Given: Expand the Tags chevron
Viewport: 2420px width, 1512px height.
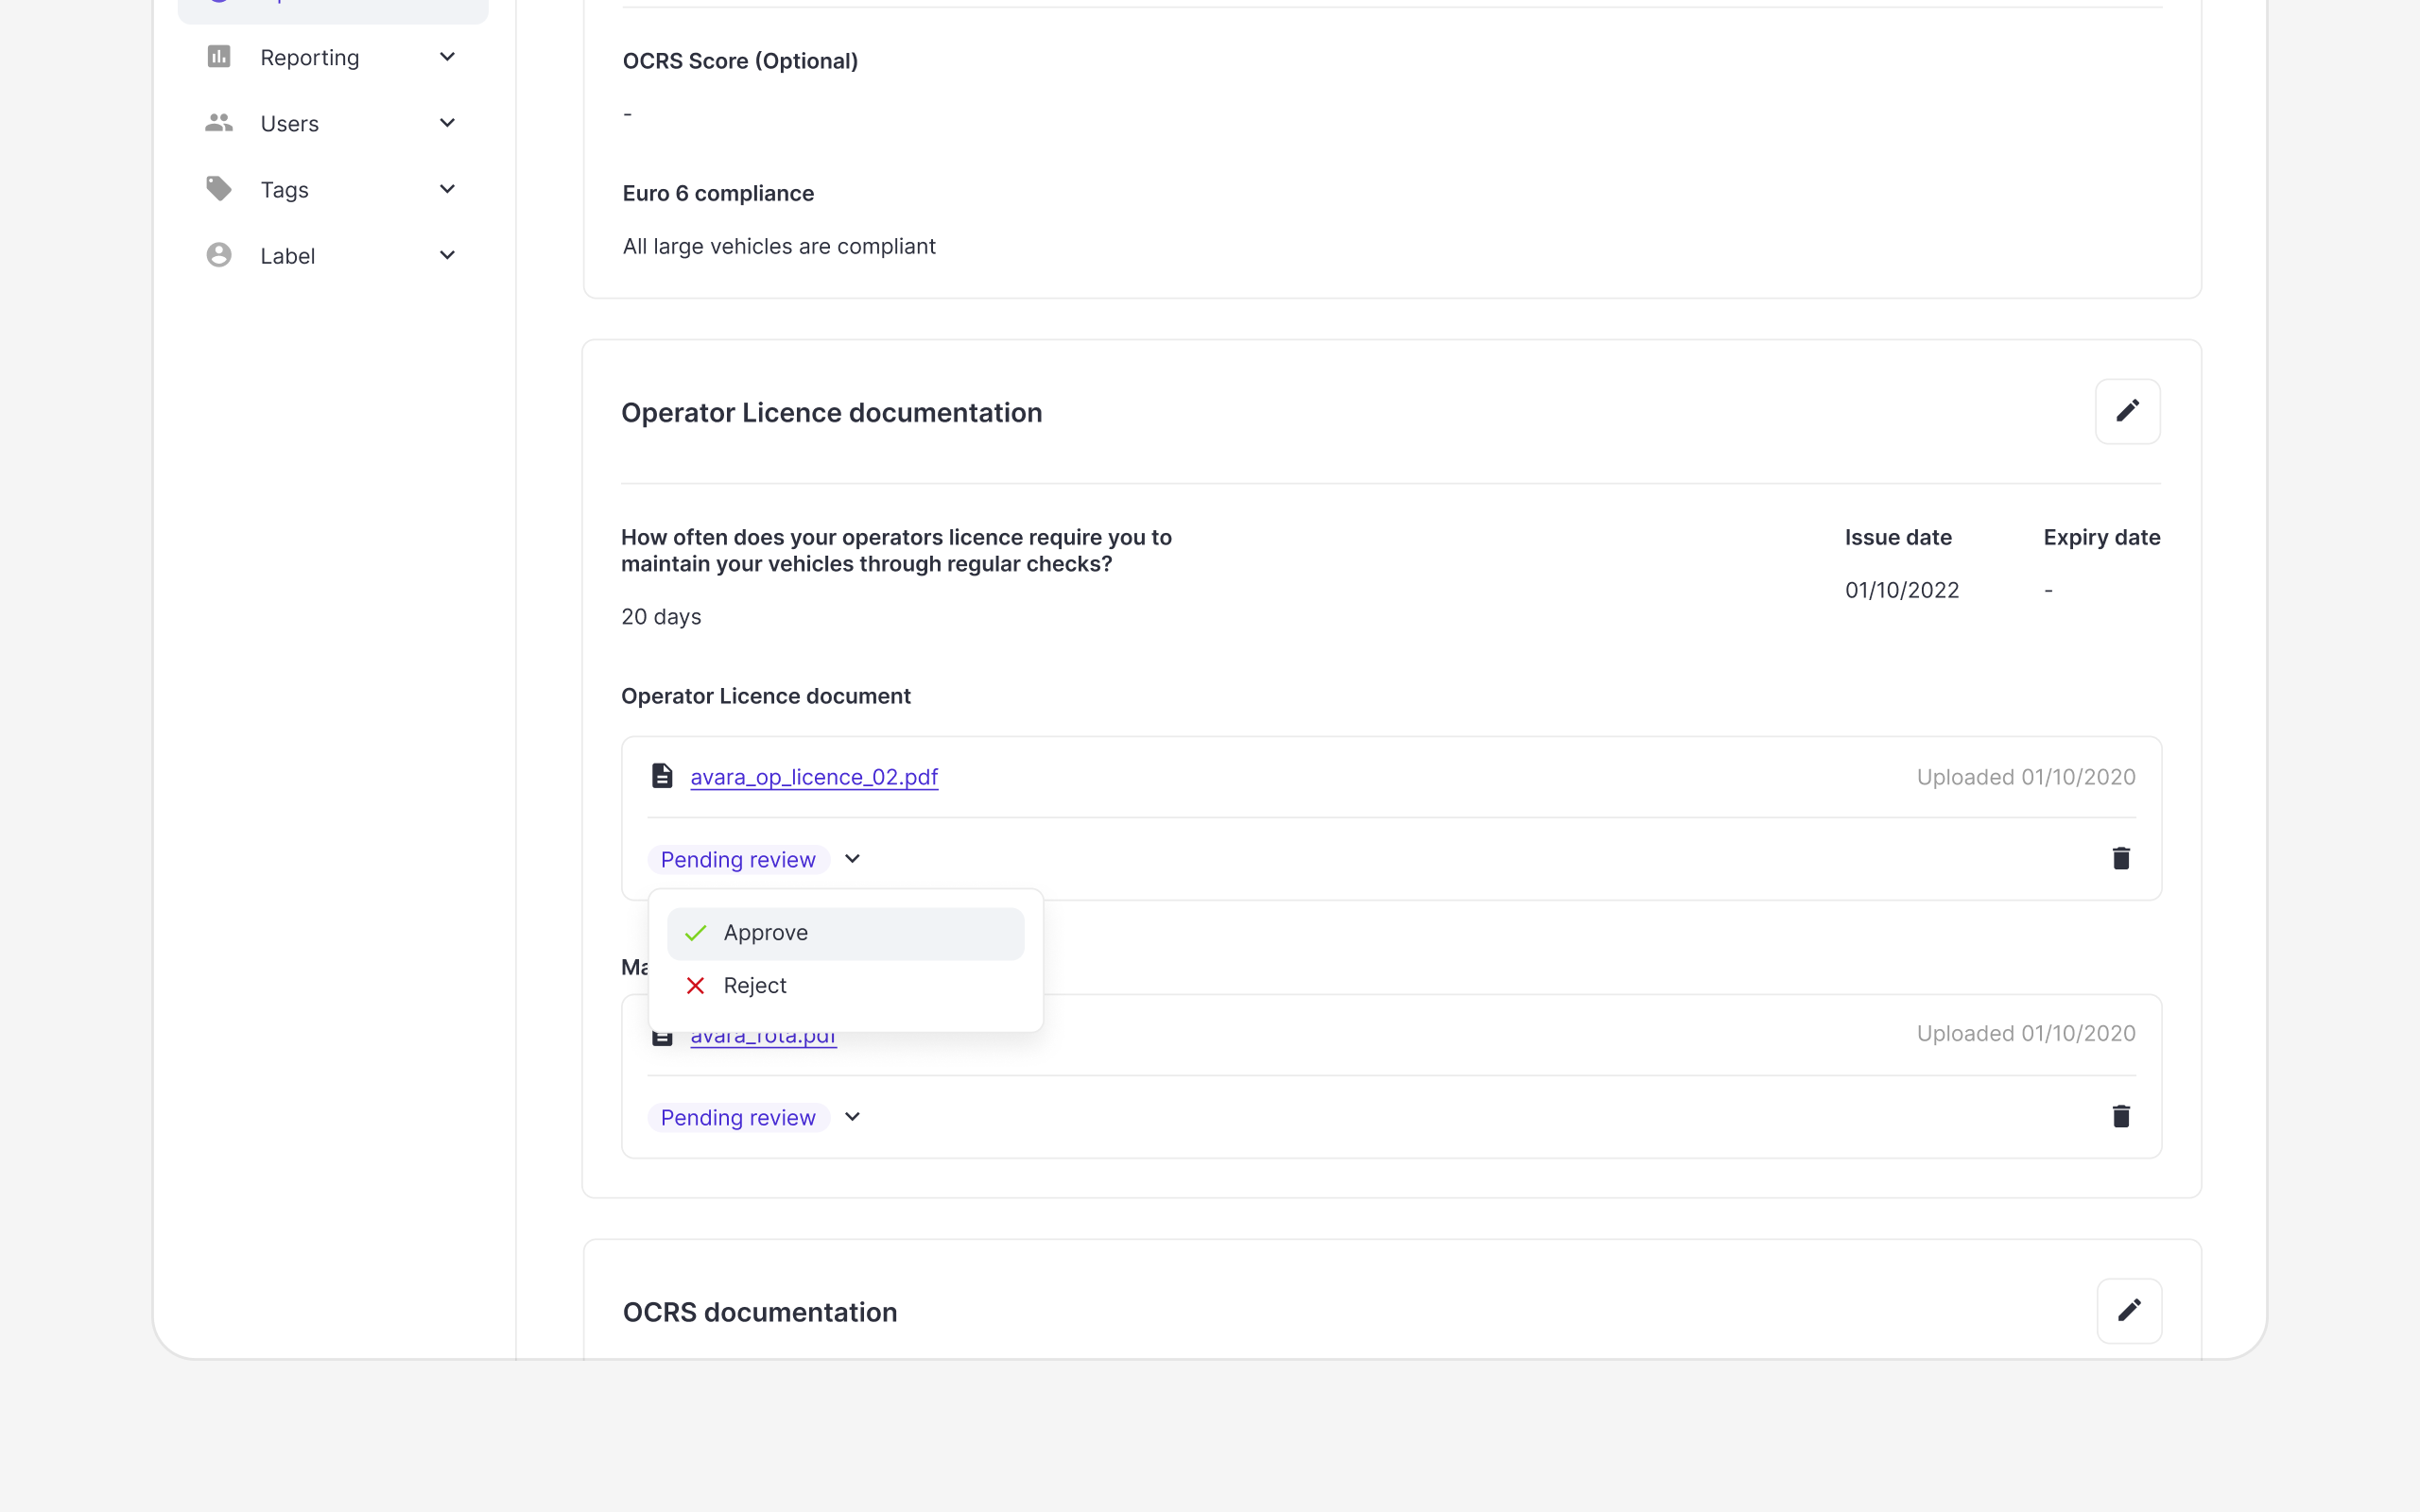Looking at the screenshot, I should [x=447, y=189].
